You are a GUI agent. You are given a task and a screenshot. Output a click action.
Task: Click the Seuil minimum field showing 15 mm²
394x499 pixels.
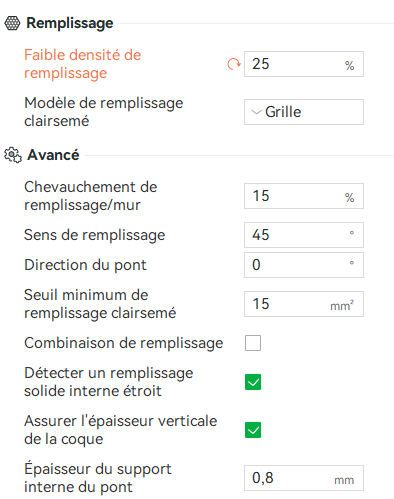304,304
